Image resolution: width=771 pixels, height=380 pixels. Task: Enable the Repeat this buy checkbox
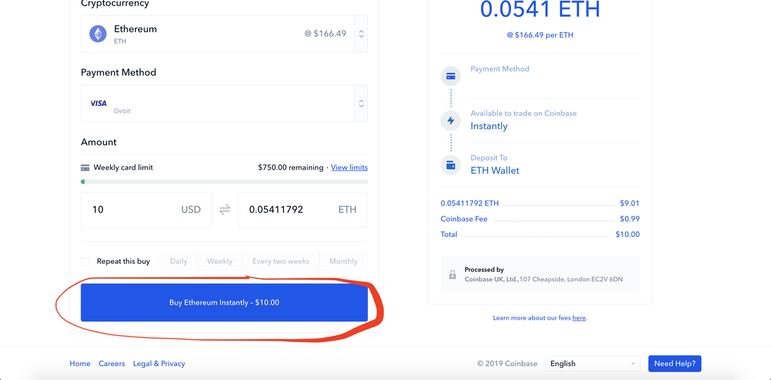(x=86, y=262)
